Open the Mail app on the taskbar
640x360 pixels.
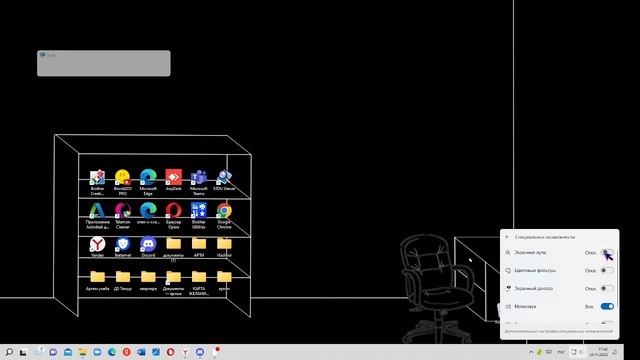point(68,352)
